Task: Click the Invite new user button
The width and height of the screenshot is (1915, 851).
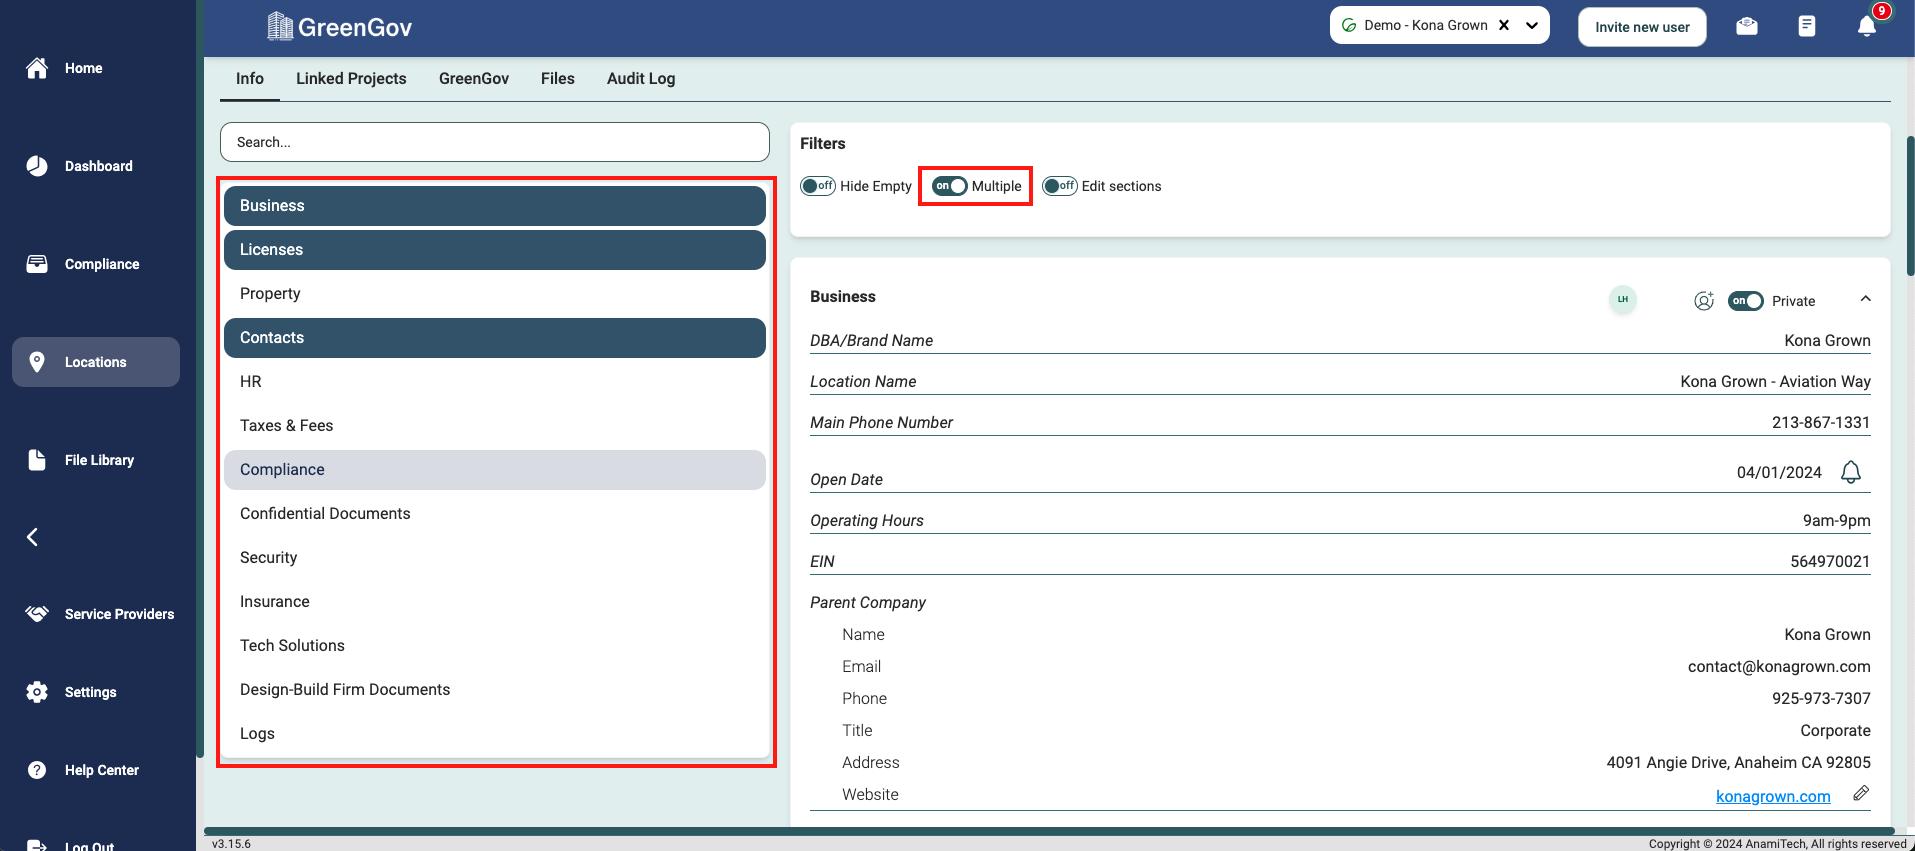Action: (1642, 27)
